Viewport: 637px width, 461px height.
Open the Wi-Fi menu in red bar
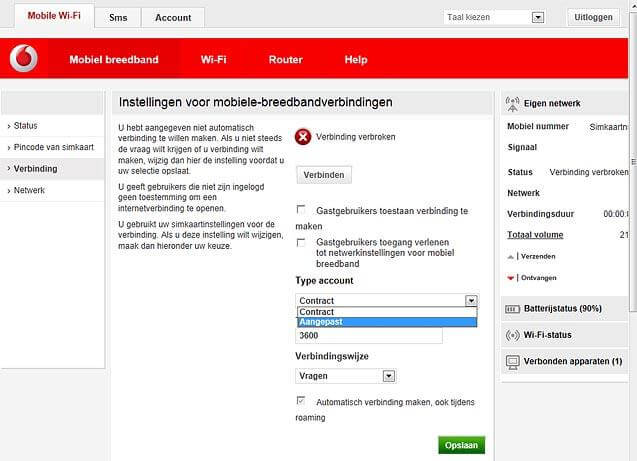click(213, 60)
